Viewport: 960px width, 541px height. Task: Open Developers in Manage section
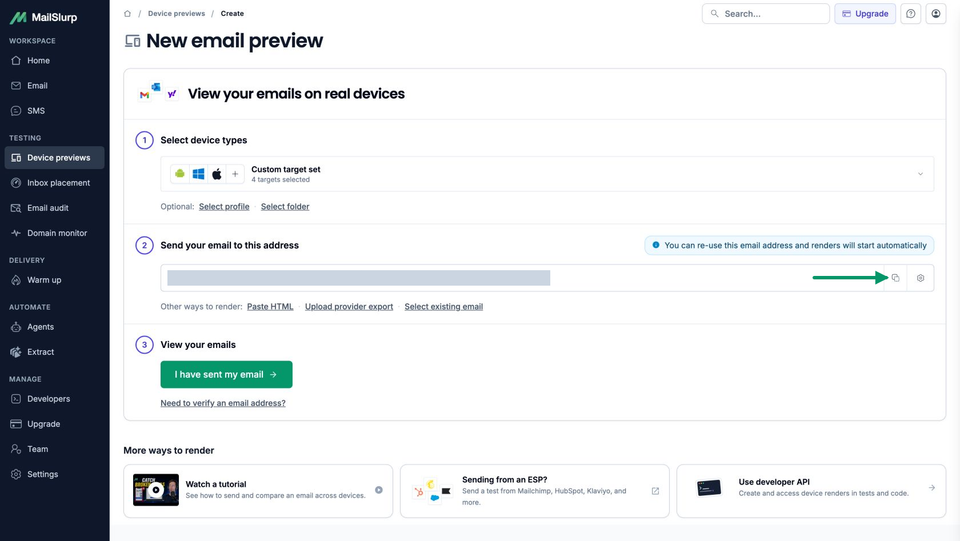[x=54, y=399]
